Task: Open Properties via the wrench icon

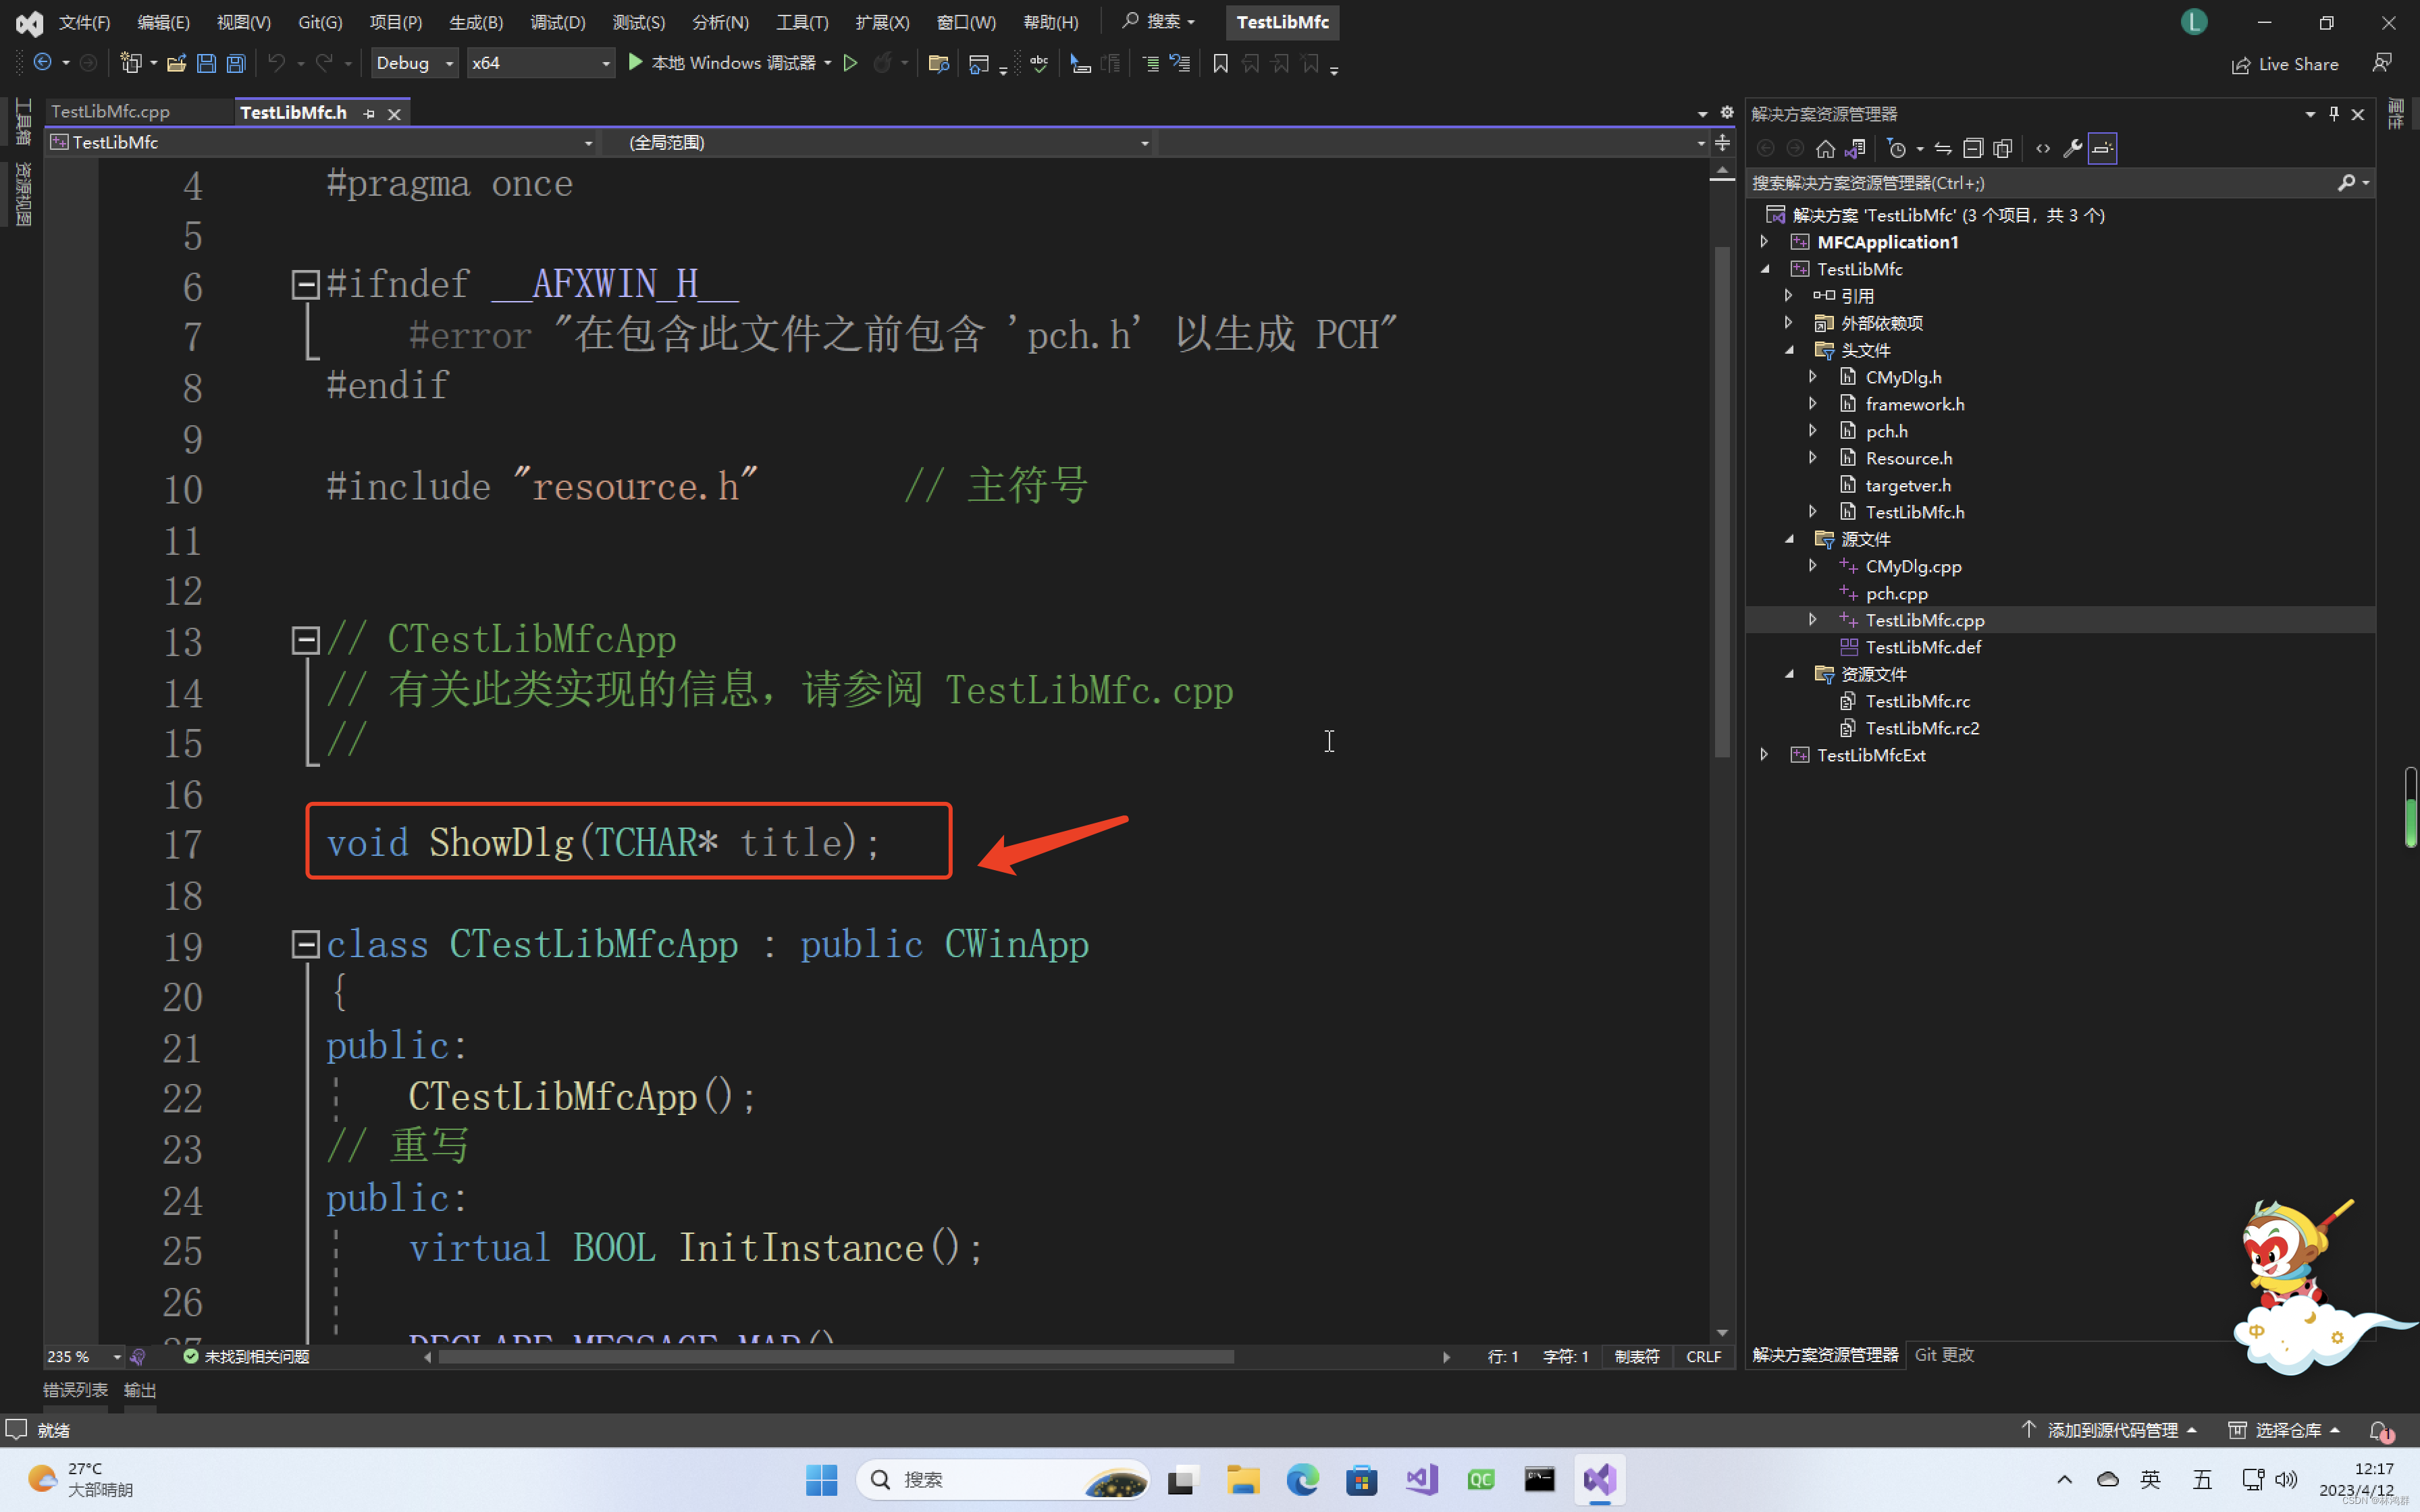Action: (x=2073, y=149)
